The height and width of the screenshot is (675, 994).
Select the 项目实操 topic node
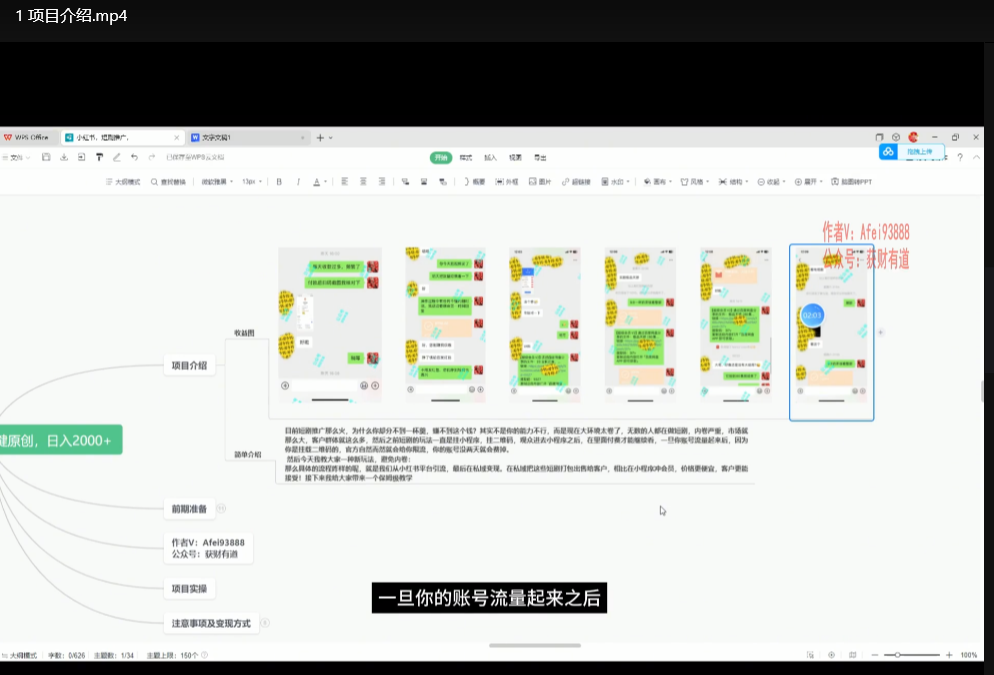[x=189, y=588]
